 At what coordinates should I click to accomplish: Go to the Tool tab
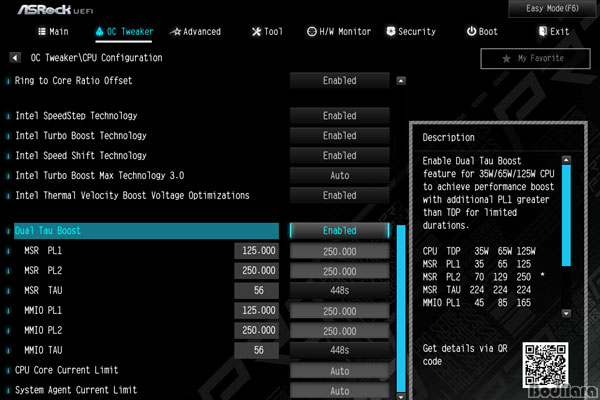pos(267,31)
